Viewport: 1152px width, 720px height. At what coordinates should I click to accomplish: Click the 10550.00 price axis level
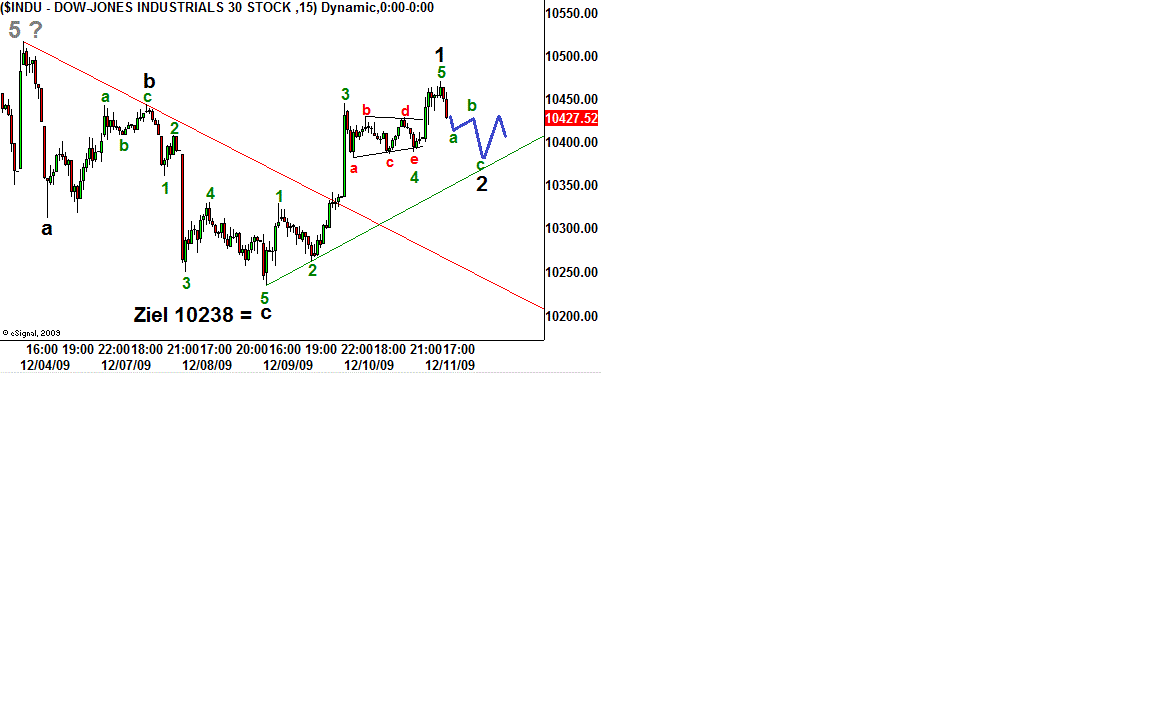571,14
